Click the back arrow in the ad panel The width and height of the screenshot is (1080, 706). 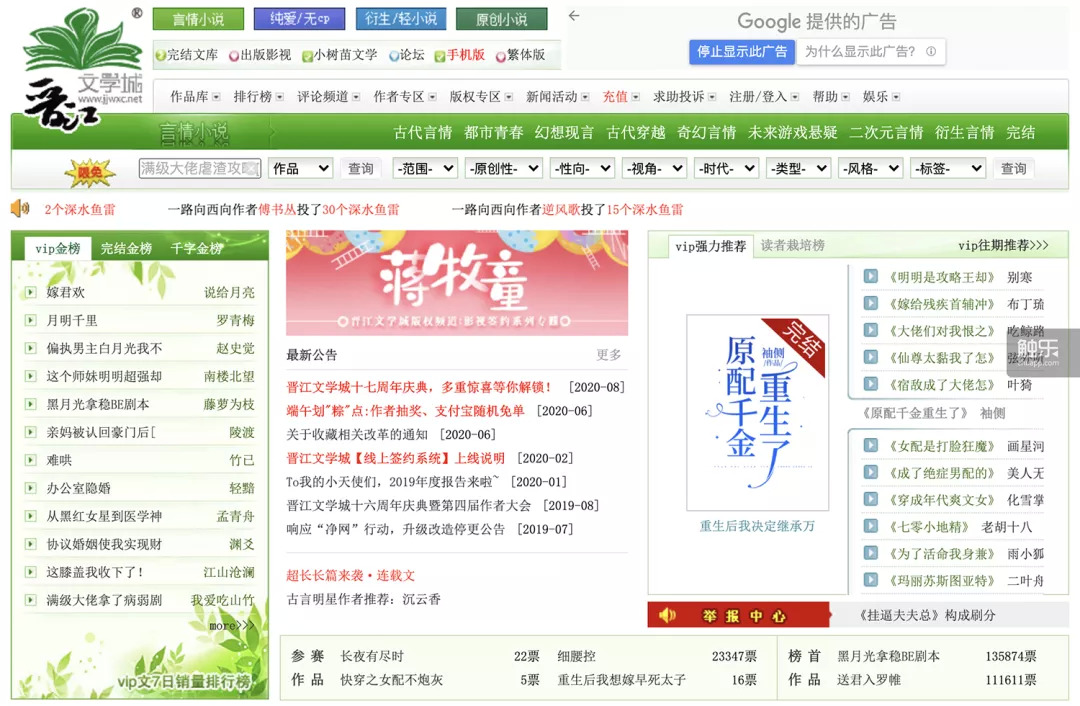(x=573, y=16)
